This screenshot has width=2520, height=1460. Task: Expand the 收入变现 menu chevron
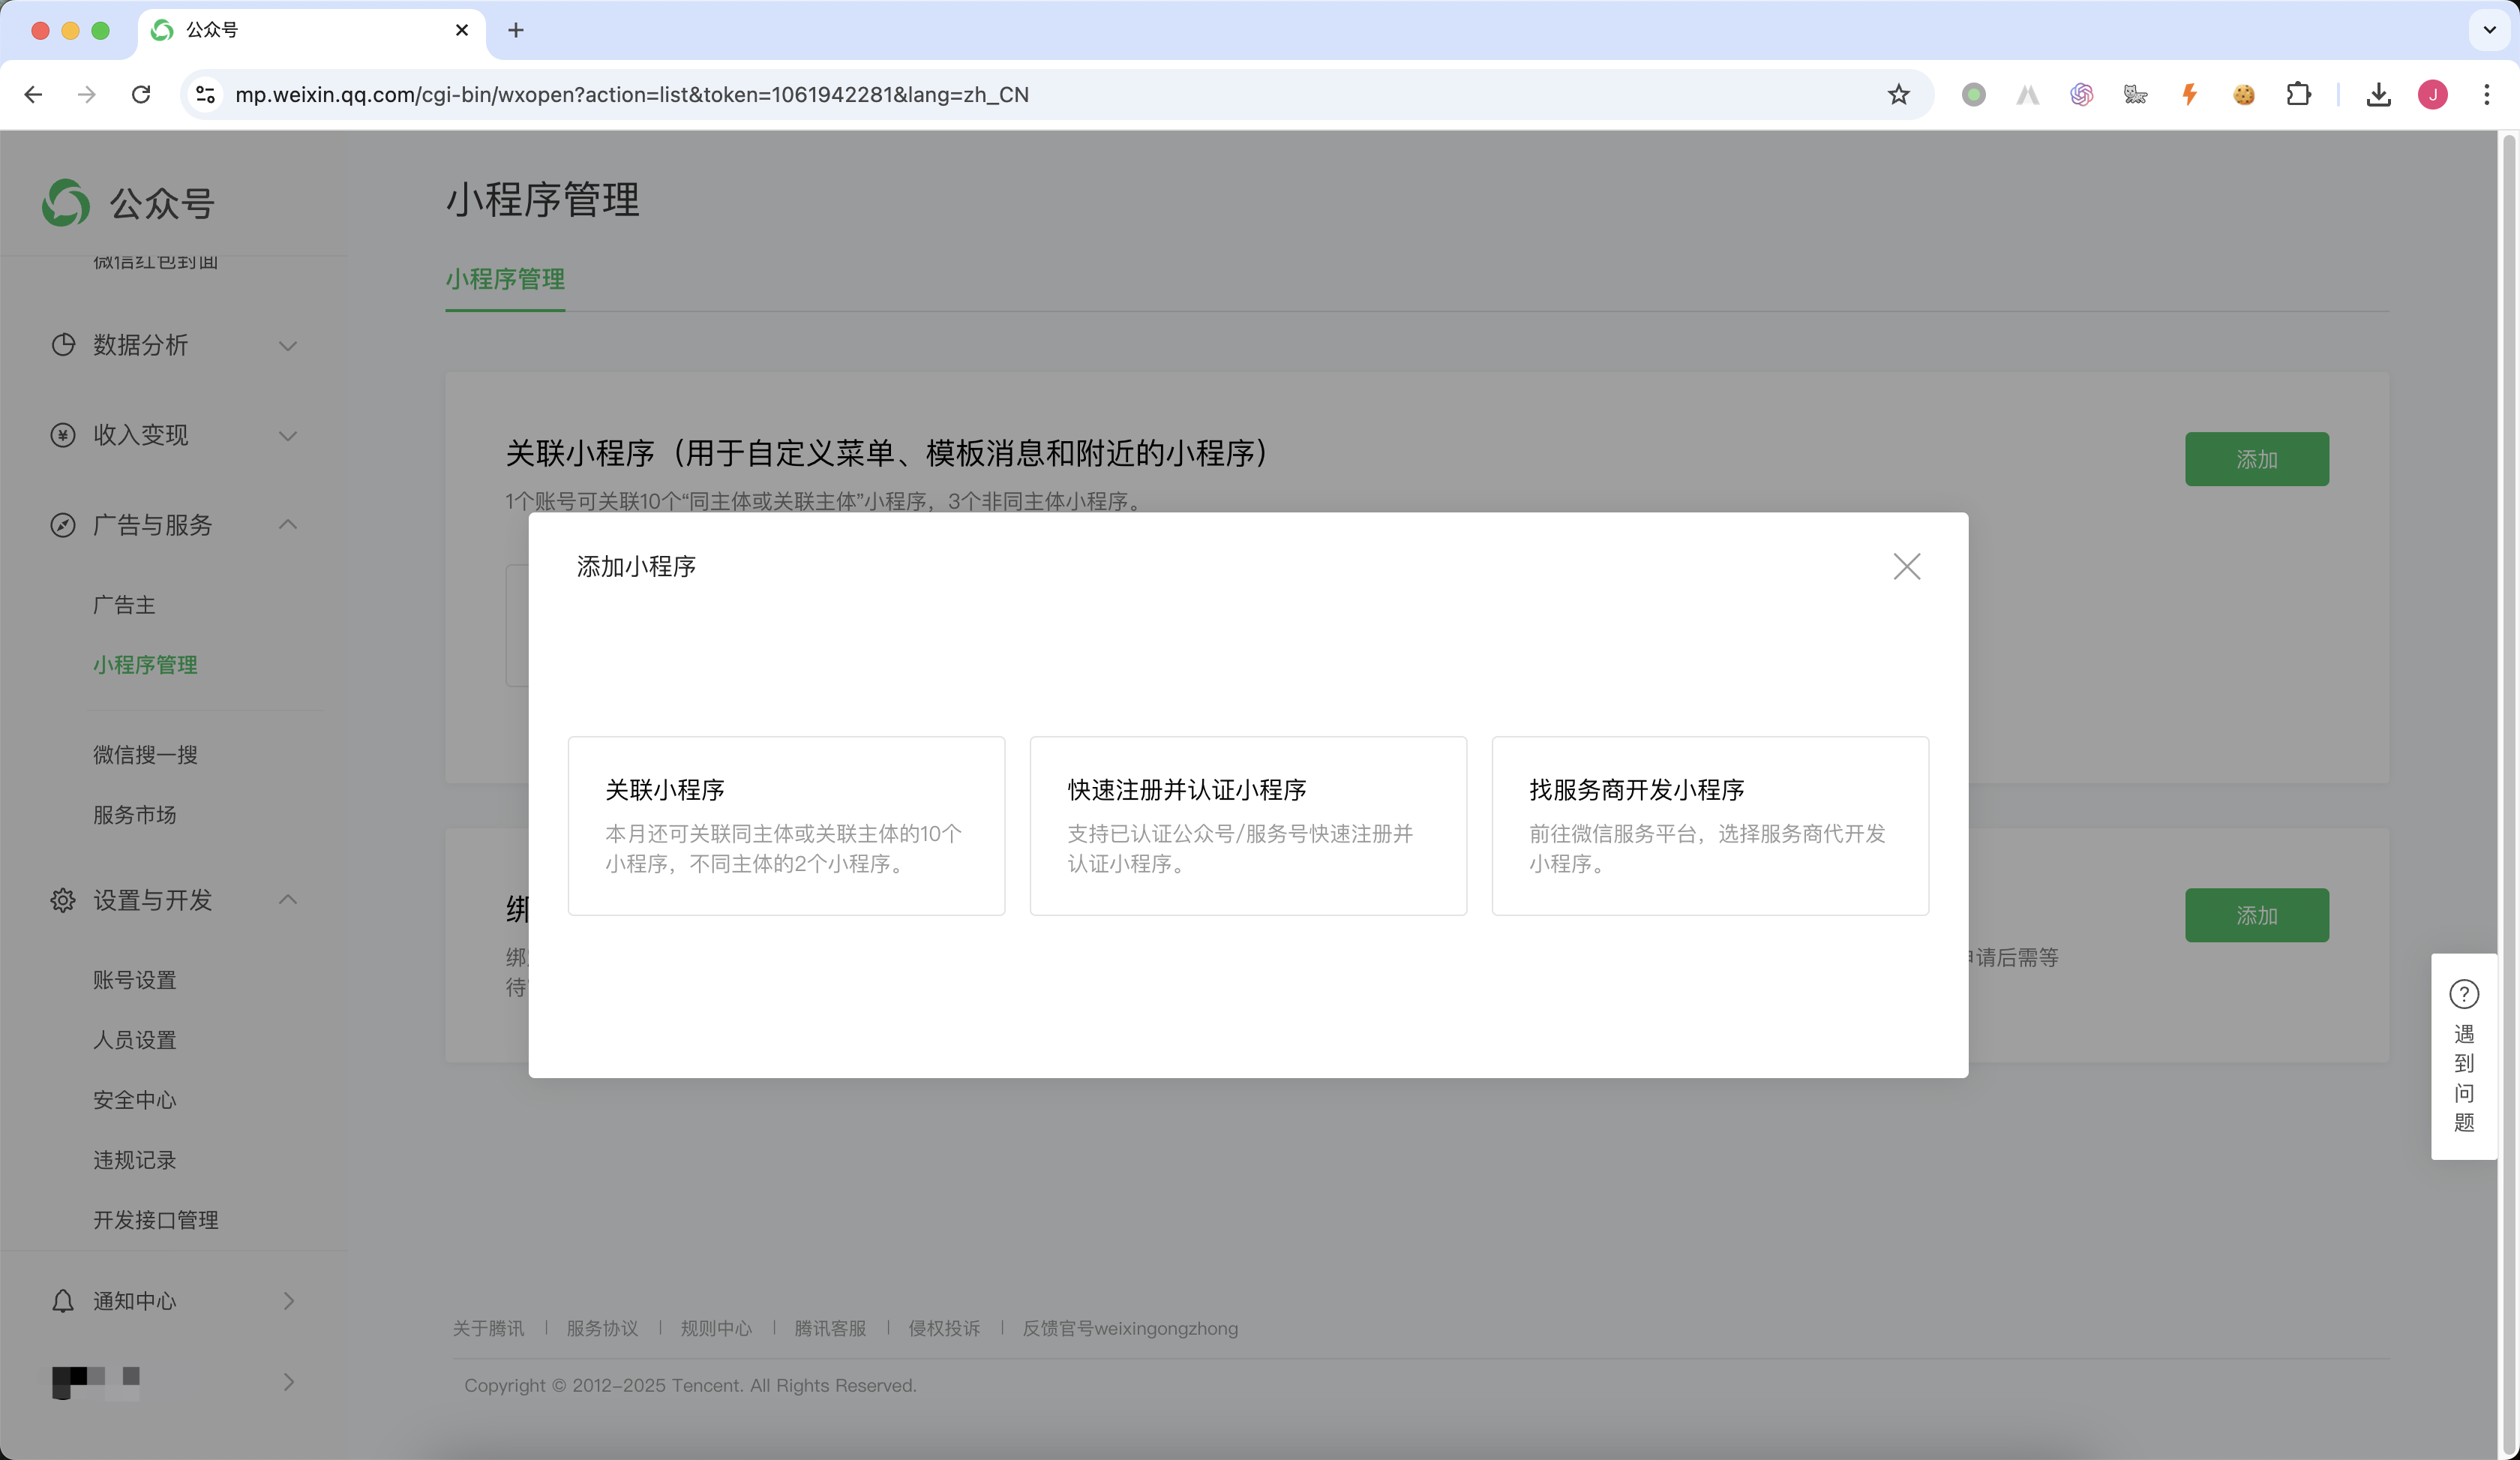pyautogui.click(x=288, y=436)
